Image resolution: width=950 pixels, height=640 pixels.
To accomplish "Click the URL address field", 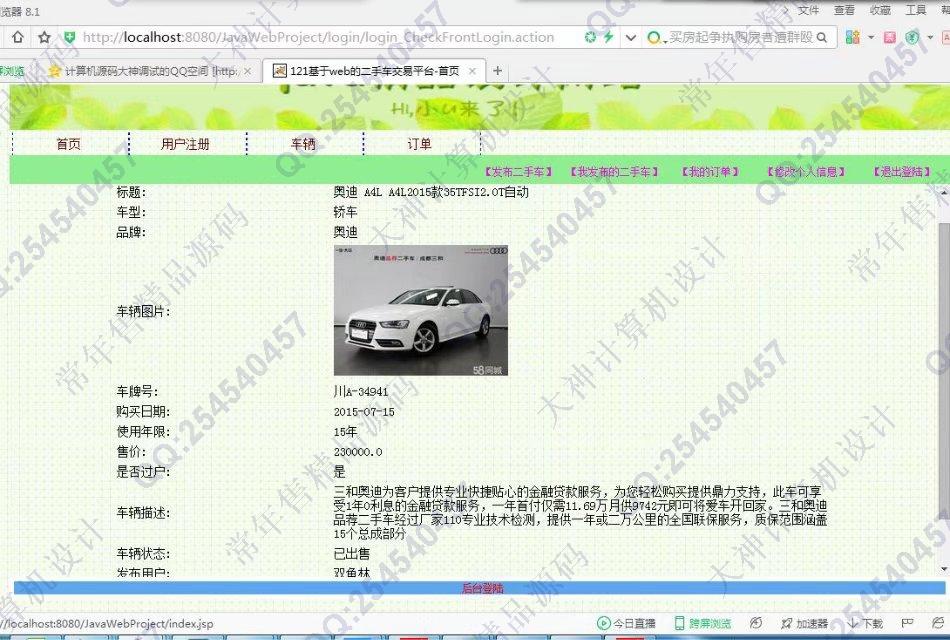I will tap(318, 38).
